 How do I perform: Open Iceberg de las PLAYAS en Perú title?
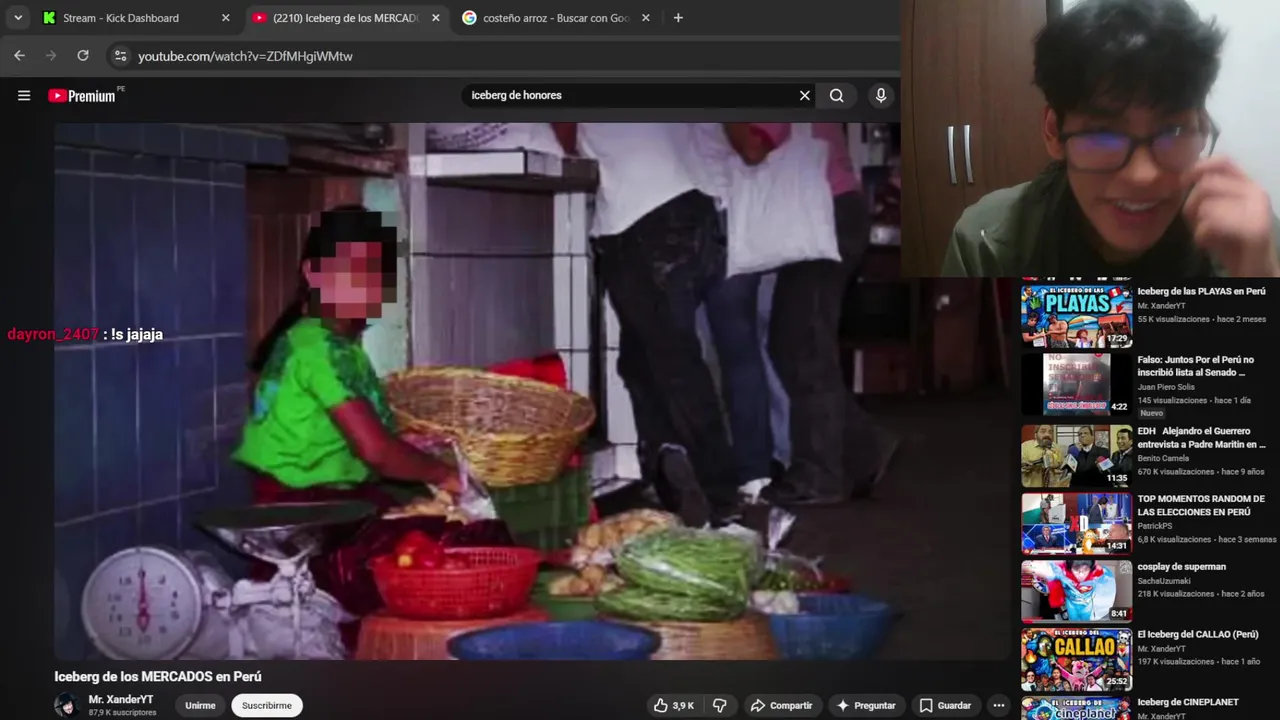coord(1201,291)
